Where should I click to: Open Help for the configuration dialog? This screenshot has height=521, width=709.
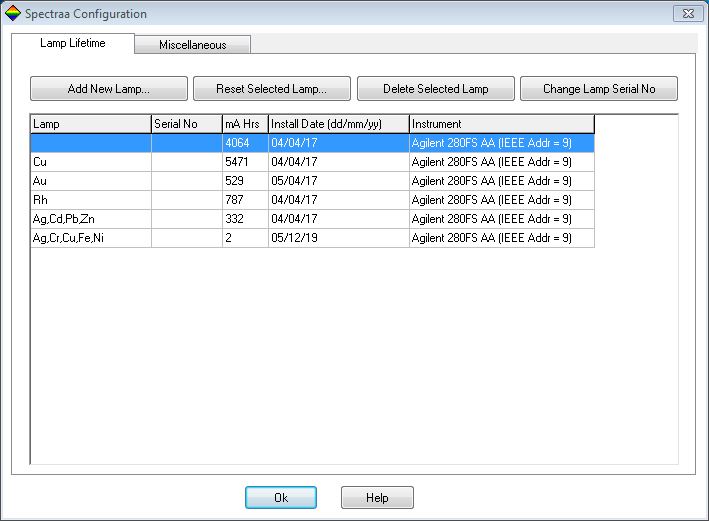click(x=377, y=498)
